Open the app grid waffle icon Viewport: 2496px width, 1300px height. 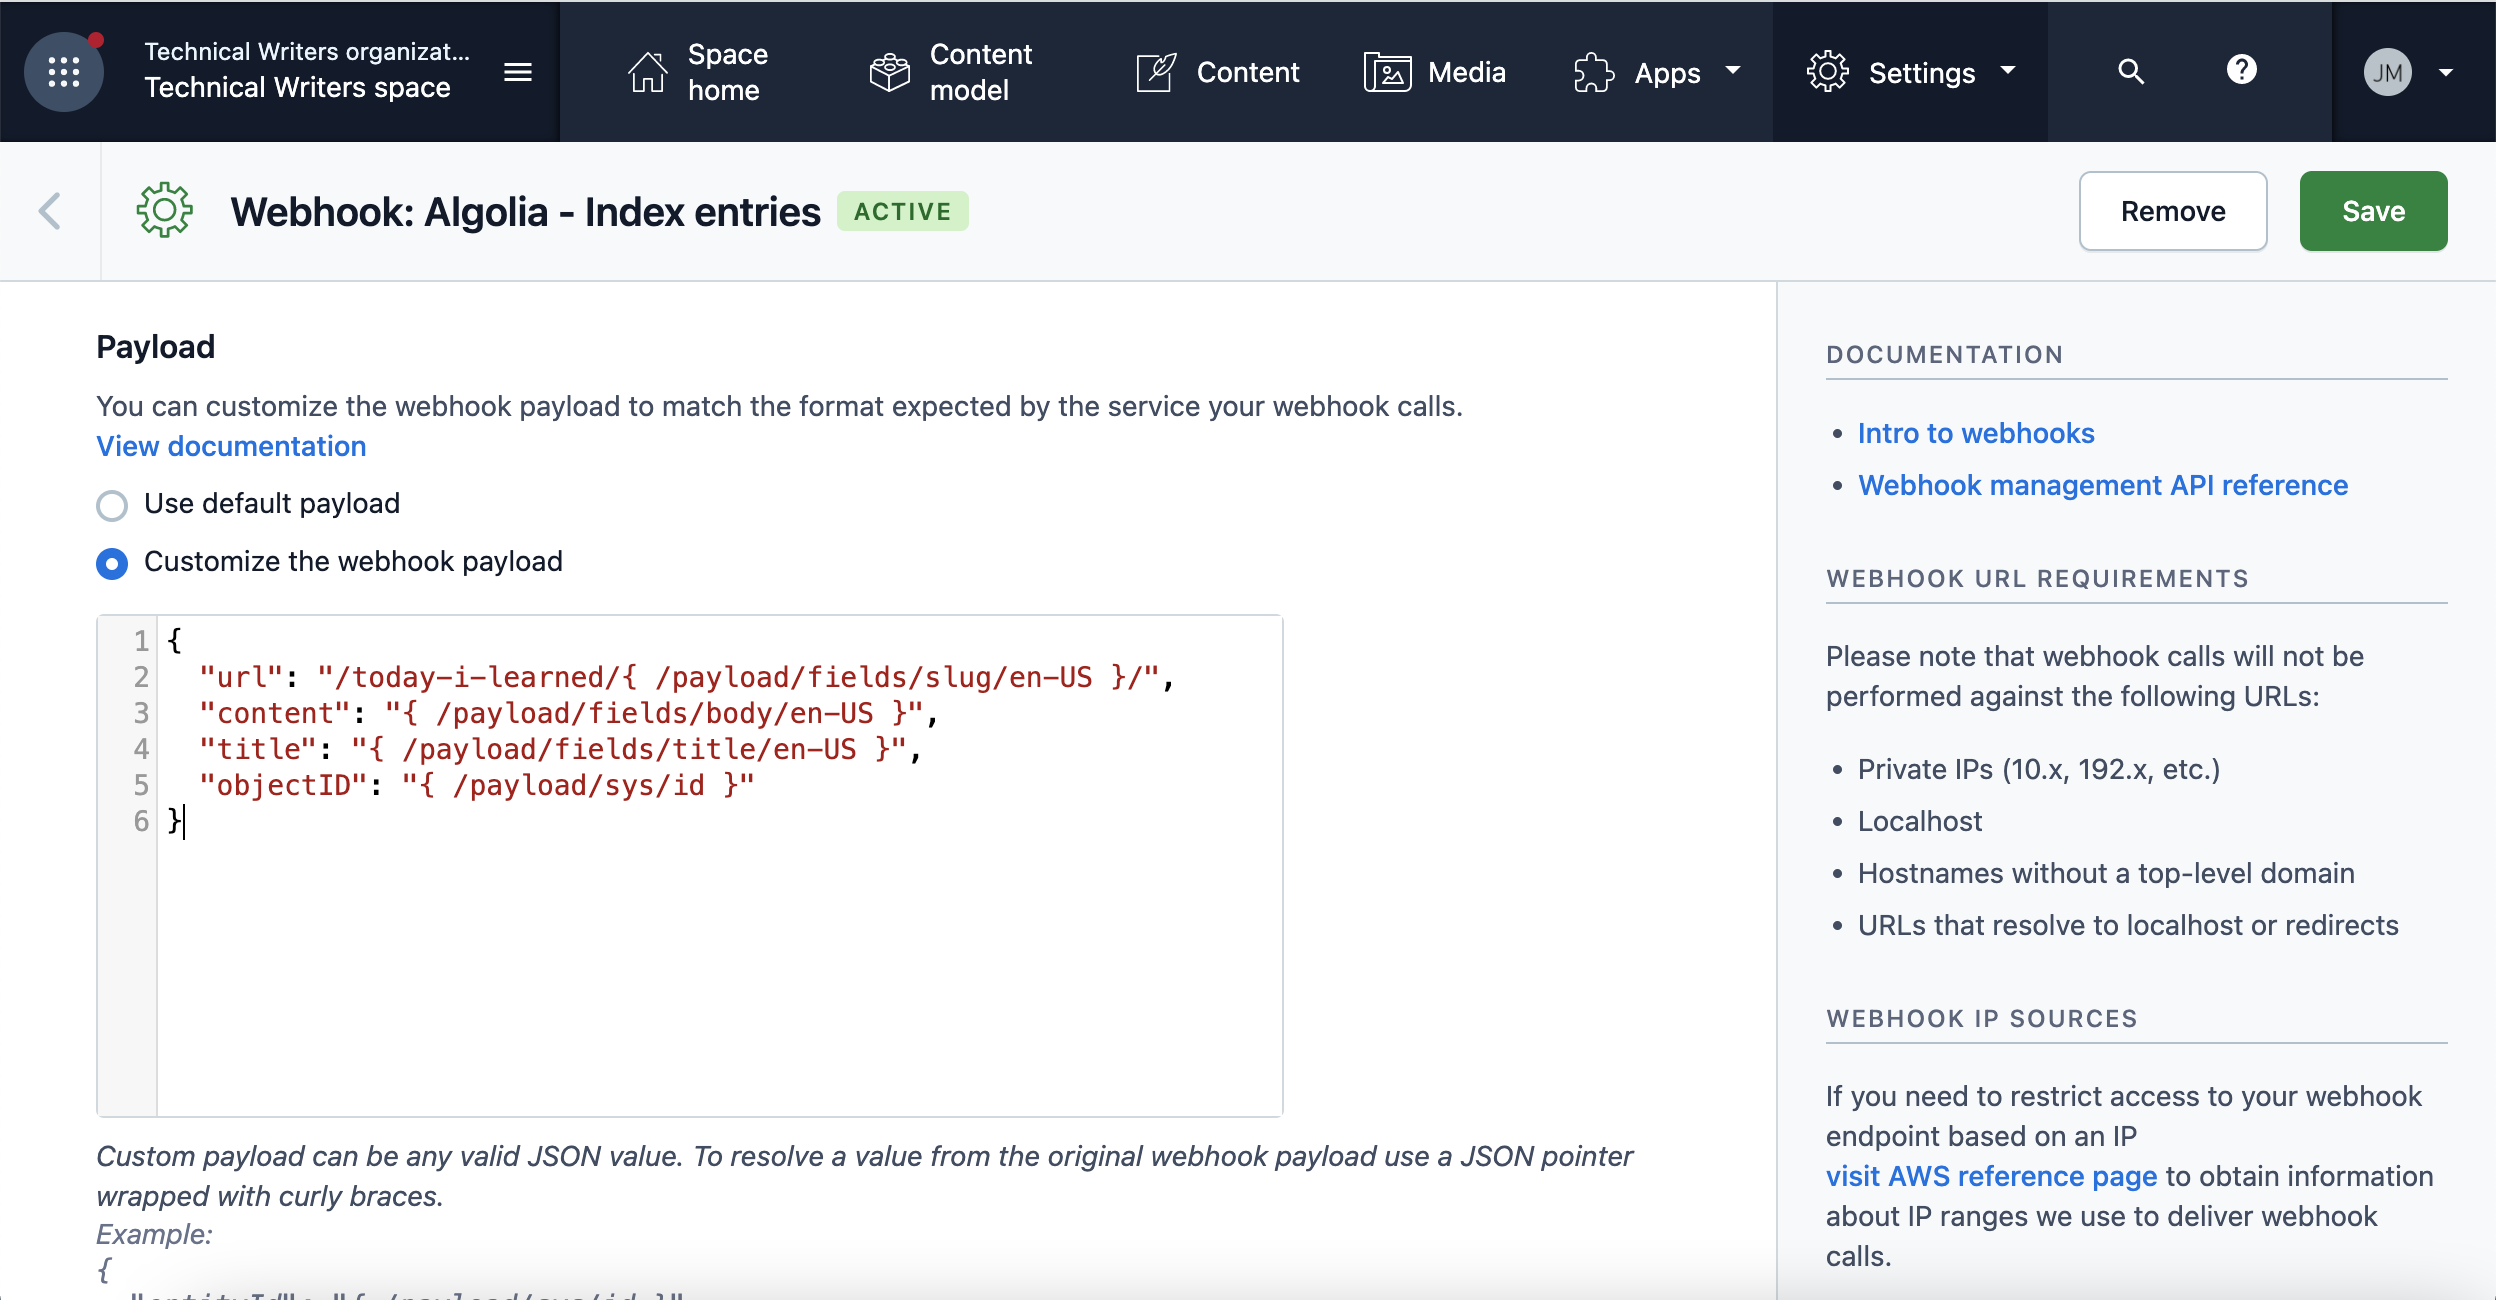point(64,71)
